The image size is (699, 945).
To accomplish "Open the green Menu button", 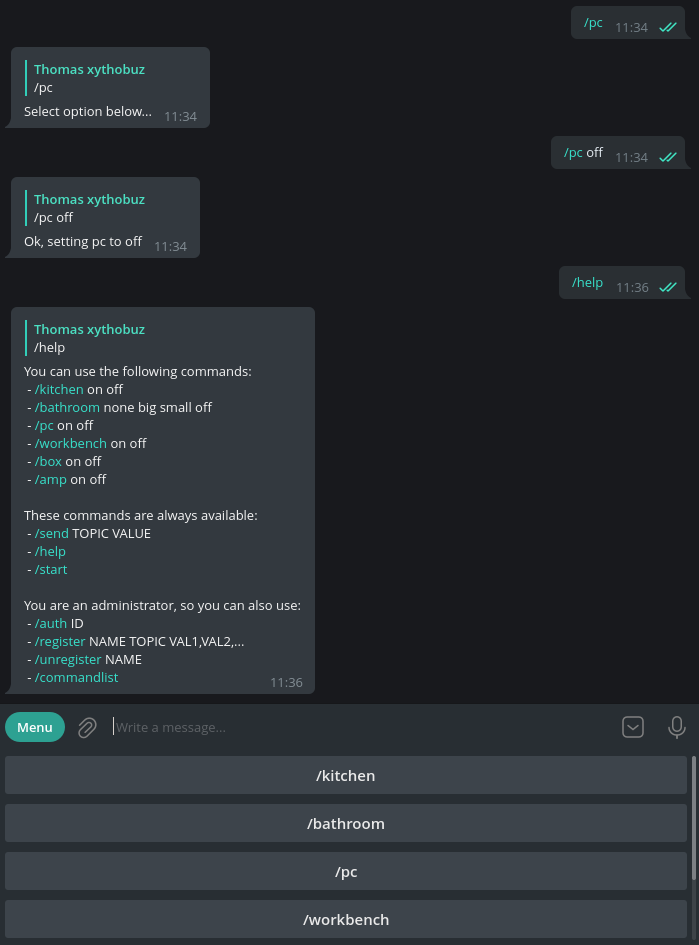I will (x=35, y=727).
